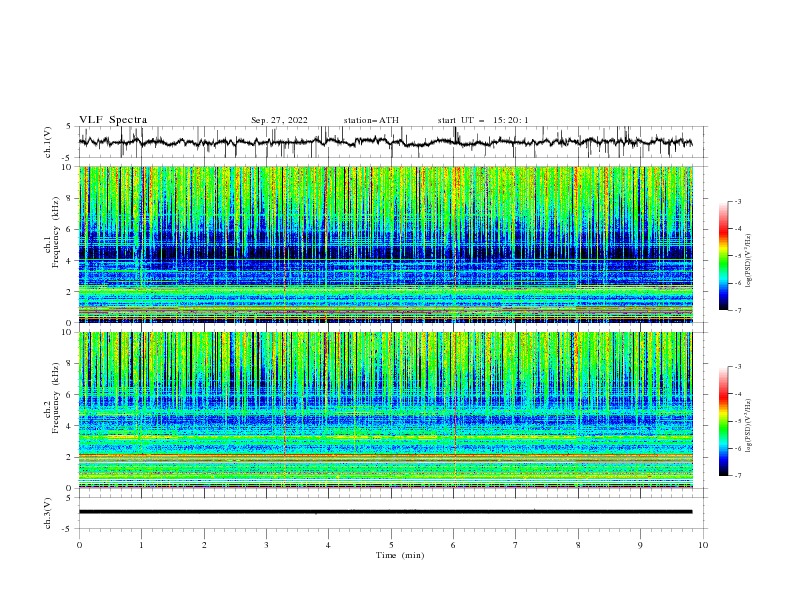The height and width of the screenshot is (612, 792).
Task: Click the ch.2 spectrogram panel
Action: pyautogui.click(x=386, y=410)
